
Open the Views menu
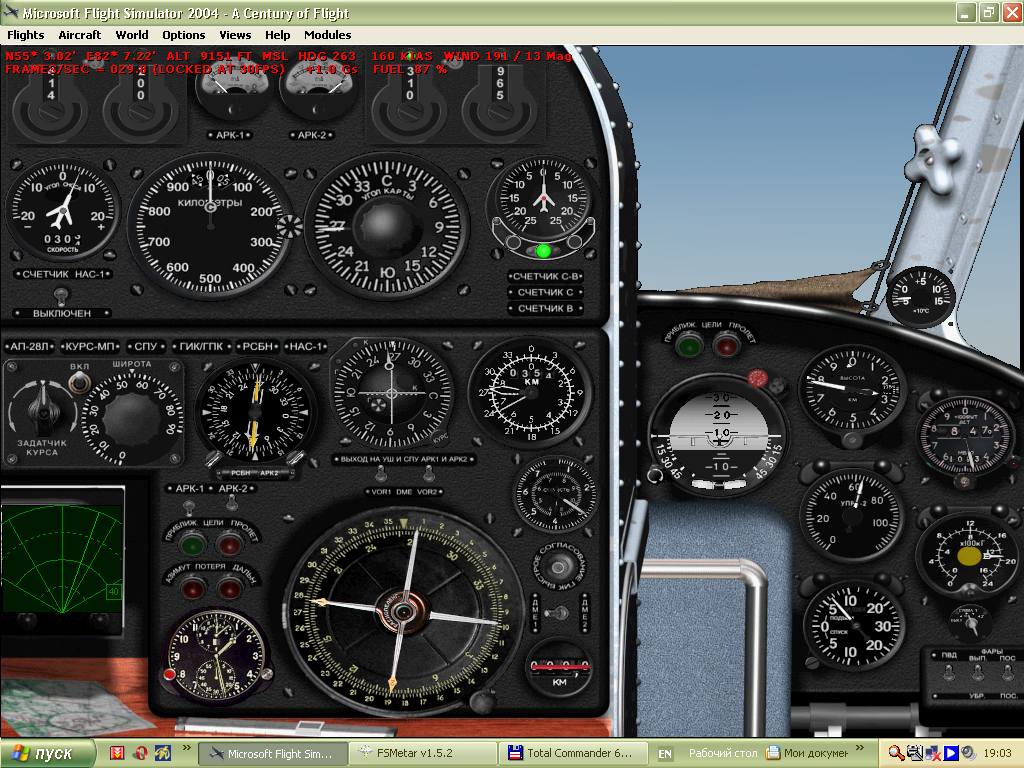pyautogui.click(x=235, y=35)
